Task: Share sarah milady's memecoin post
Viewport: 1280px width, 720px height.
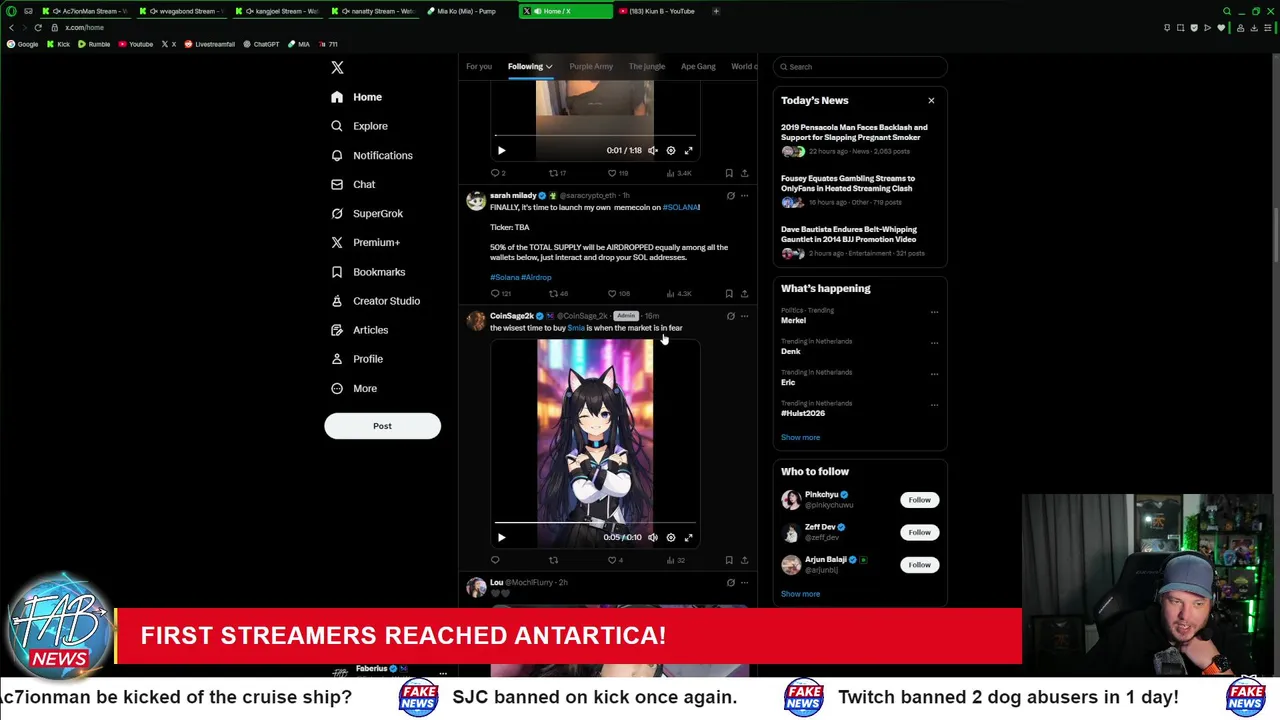Action: [744, 293]
